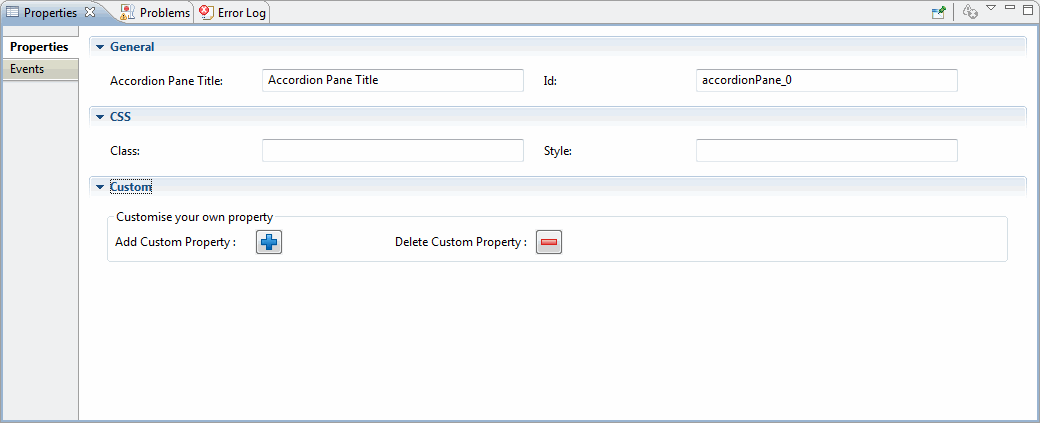Pin the Properties view to the selection
The width and height of the screenshot is (1040, 423).
tap(938, 12)
